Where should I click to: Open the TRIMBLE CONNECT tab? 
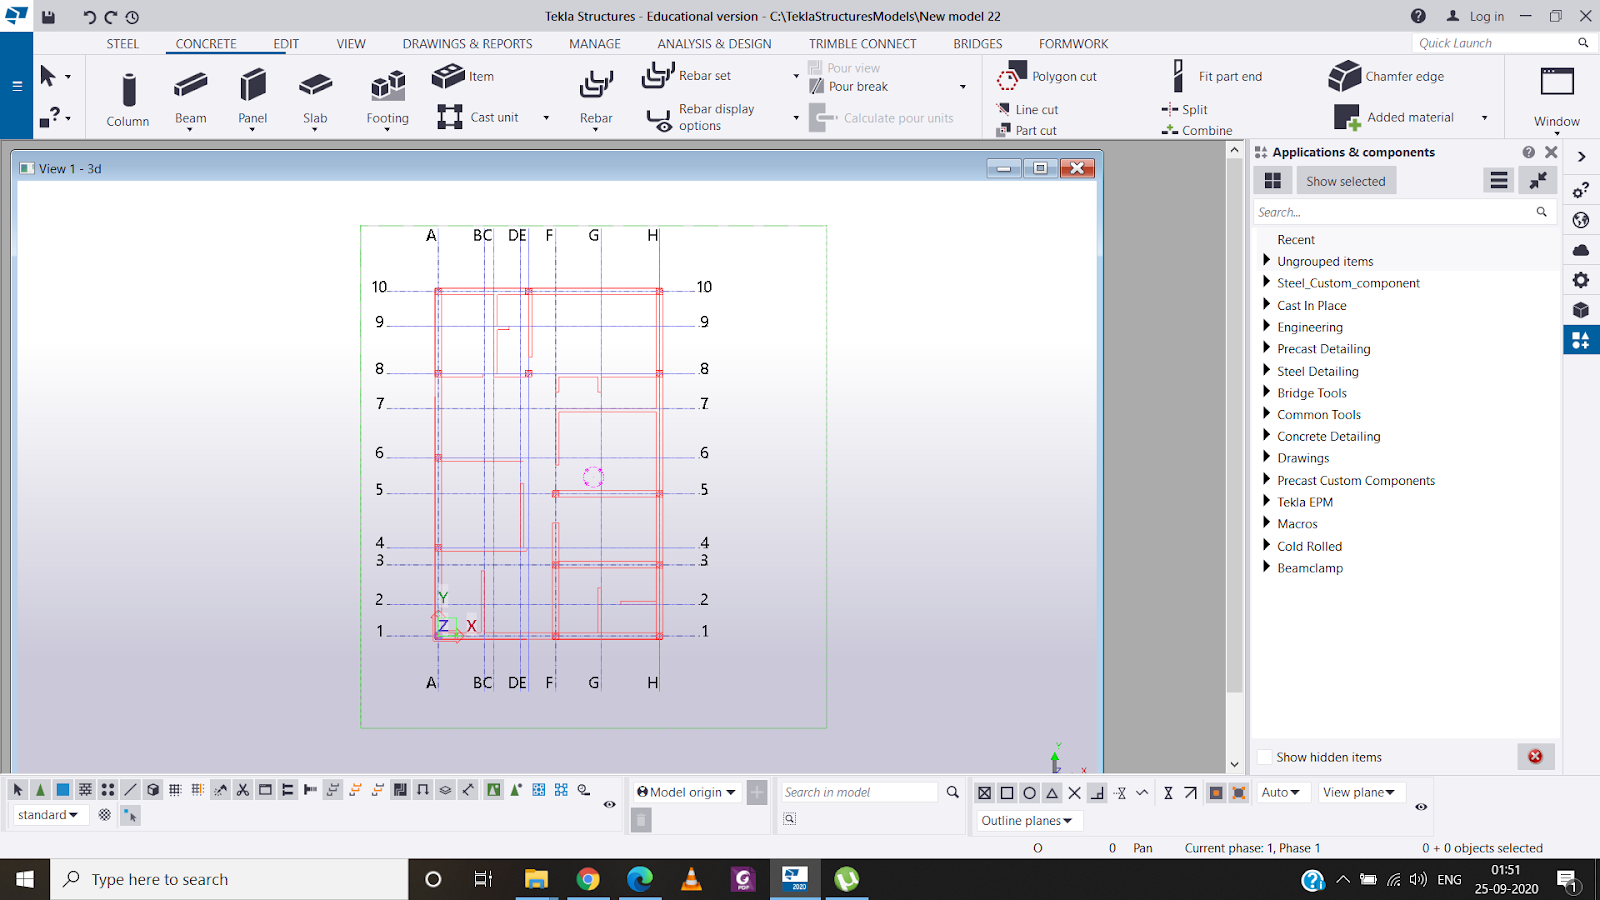point(862,44)
